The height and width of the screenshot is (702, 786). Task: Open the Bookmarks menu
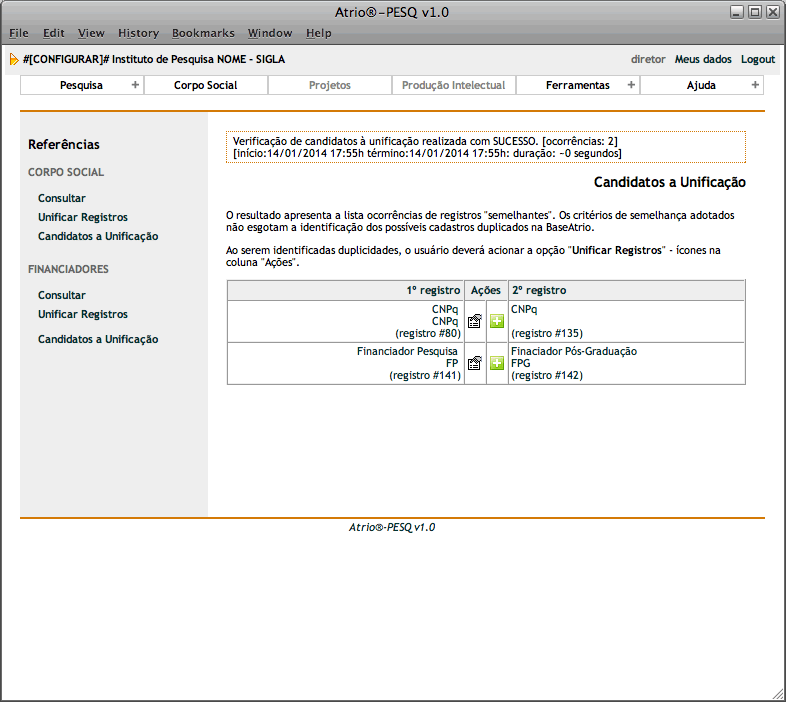(203, 33)
